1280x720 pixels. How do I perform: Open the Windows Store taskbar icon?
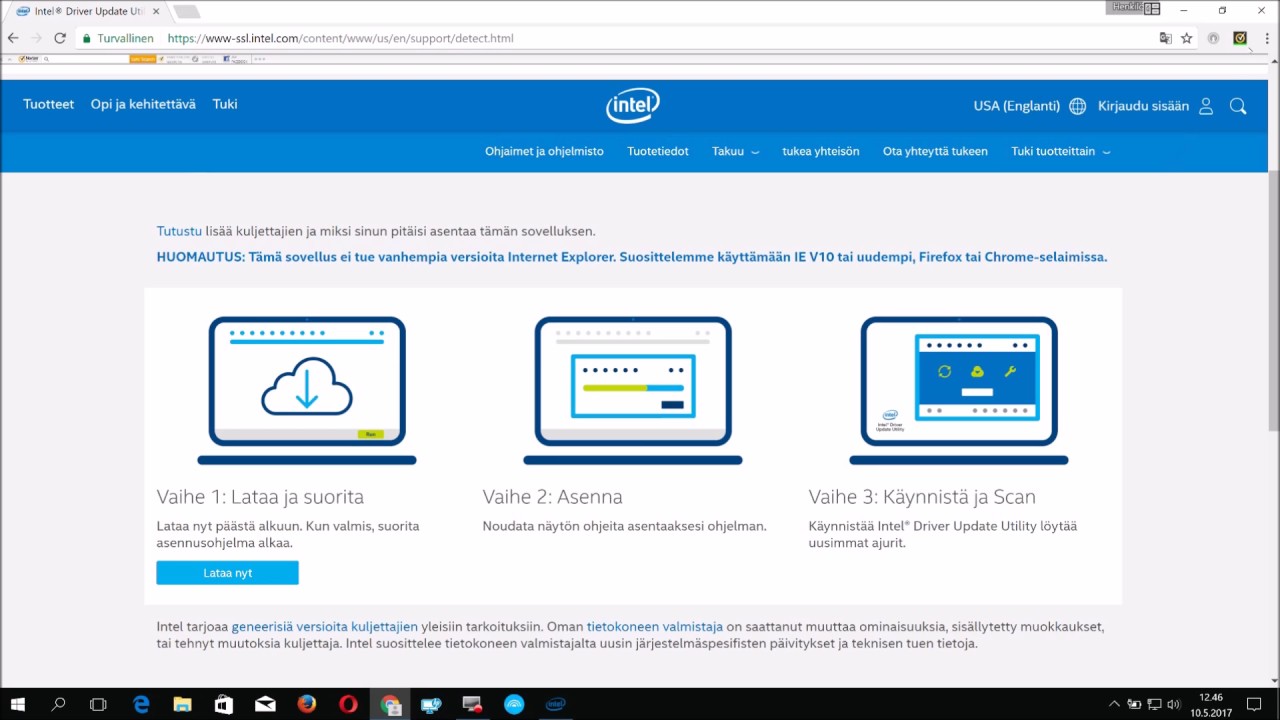tap(224, 704)
